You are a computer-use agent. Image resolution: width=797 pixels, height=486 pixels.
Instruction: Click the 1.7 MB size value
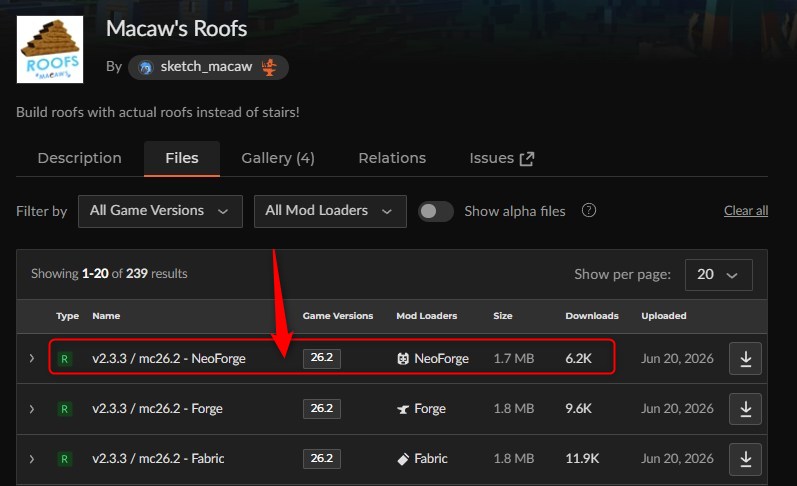[514, 358]
